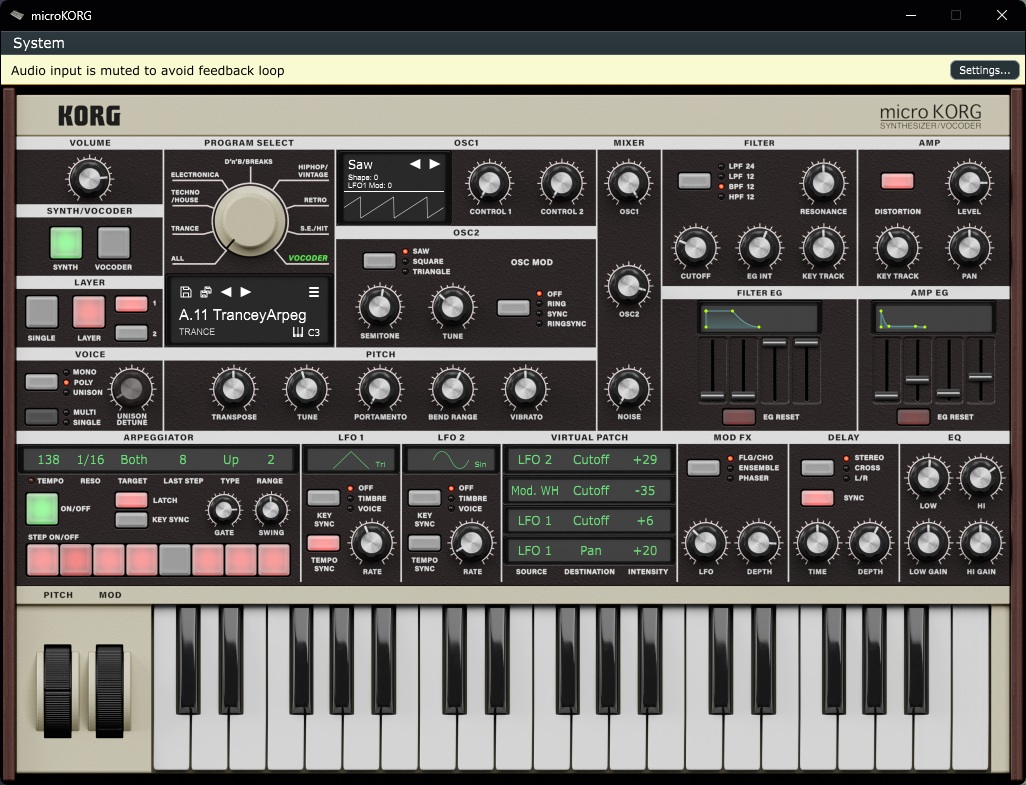Click the Mod FX Depth knob

click(759, 542)
